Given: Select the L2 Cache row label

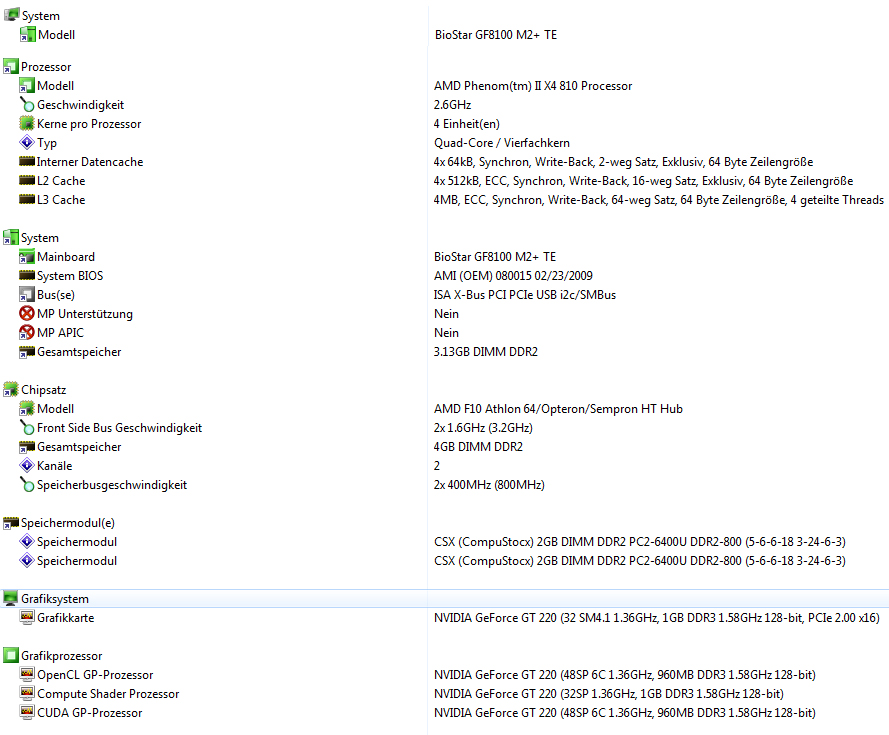Looking at the screenshot, I should point(61,181).
